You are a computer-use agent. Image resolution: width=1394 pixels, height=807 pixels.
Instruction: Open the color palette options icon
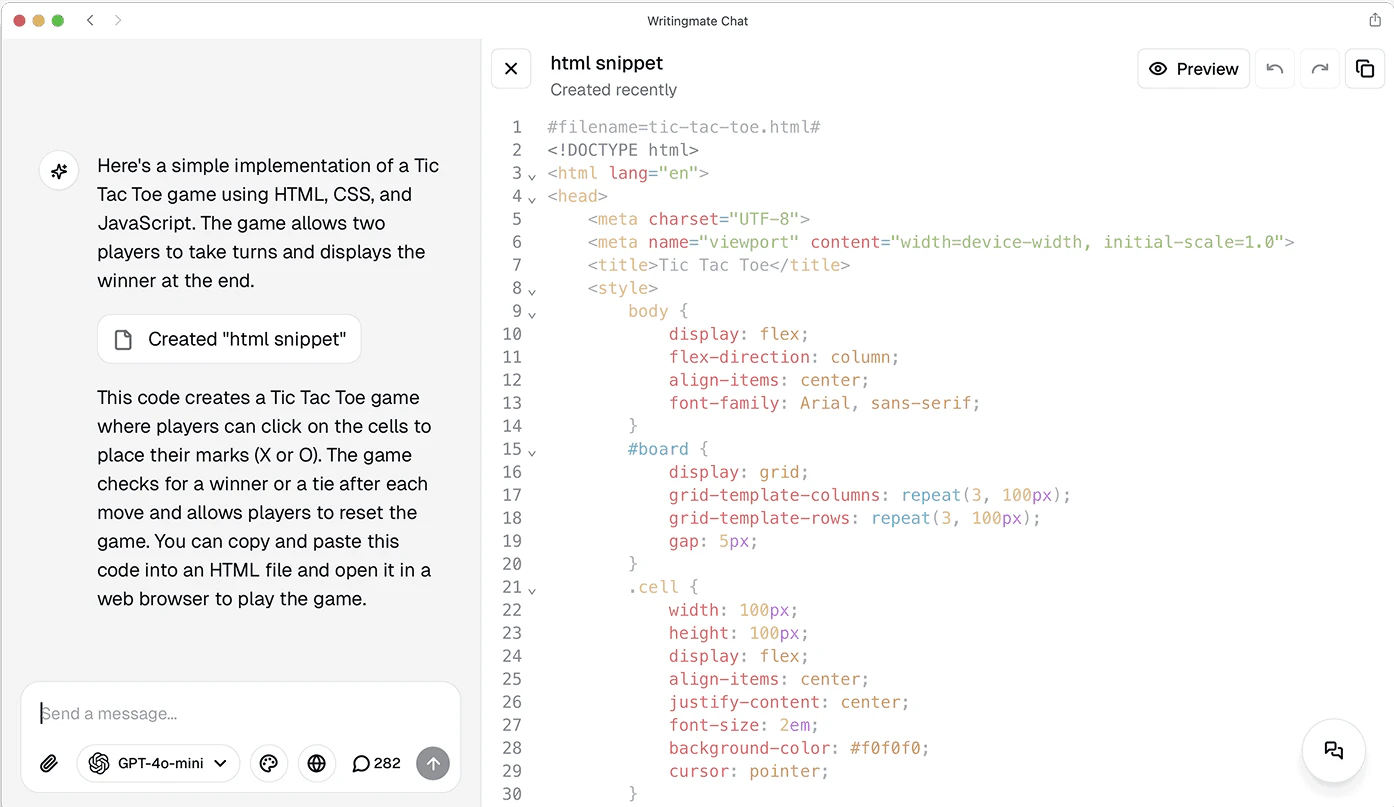pos(269,763)
